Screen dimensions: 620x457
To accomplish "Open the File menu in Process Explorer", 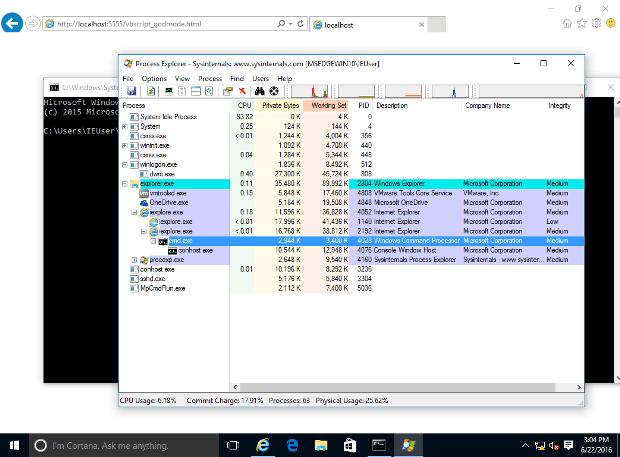I will tap(128, 78).
